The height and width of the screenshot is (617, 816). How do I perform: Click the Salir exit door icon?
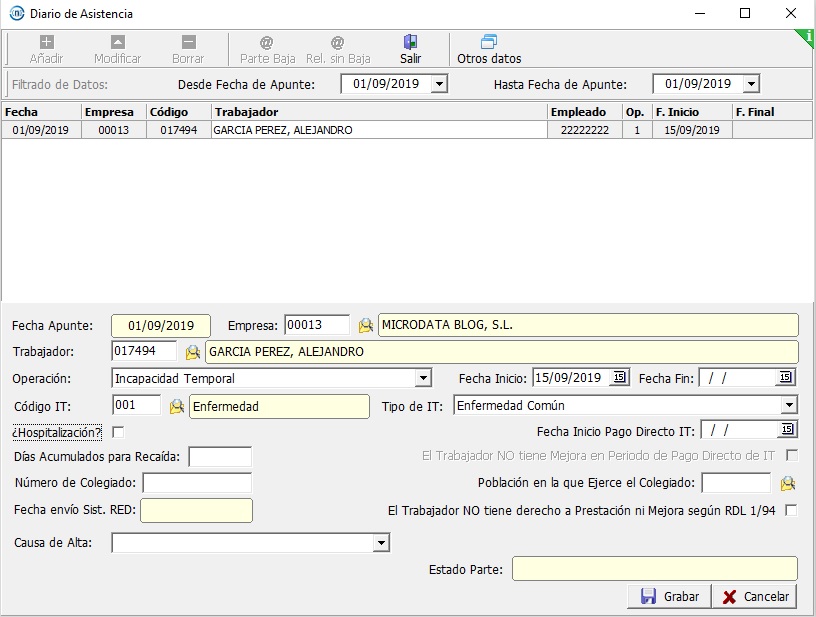click(410, 43)
